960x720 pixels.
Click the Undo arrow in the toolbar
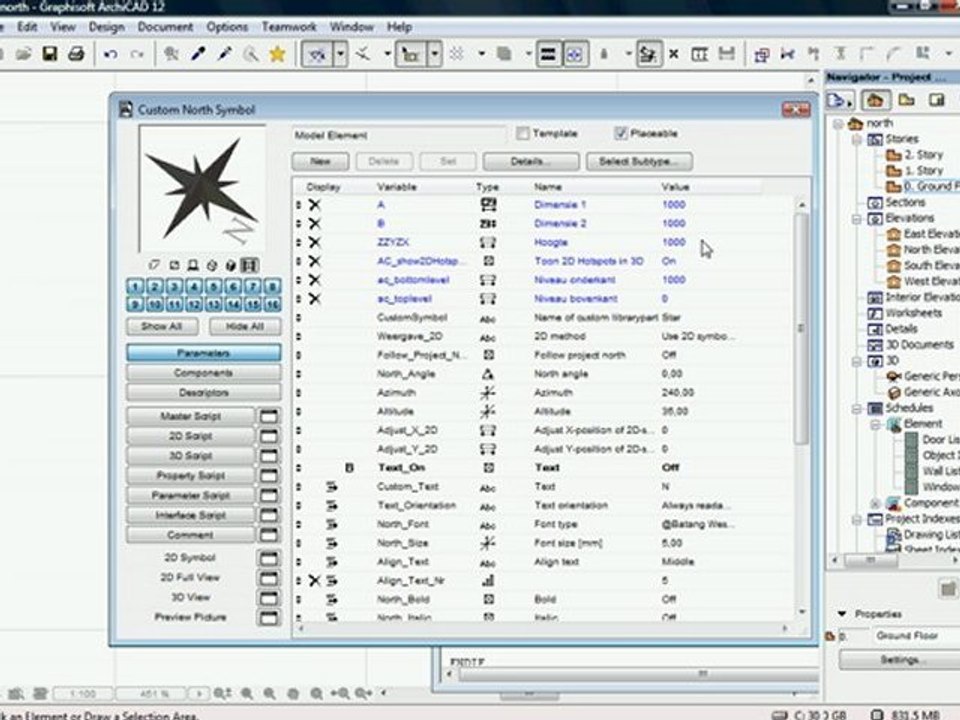click(x=110, y=54)
